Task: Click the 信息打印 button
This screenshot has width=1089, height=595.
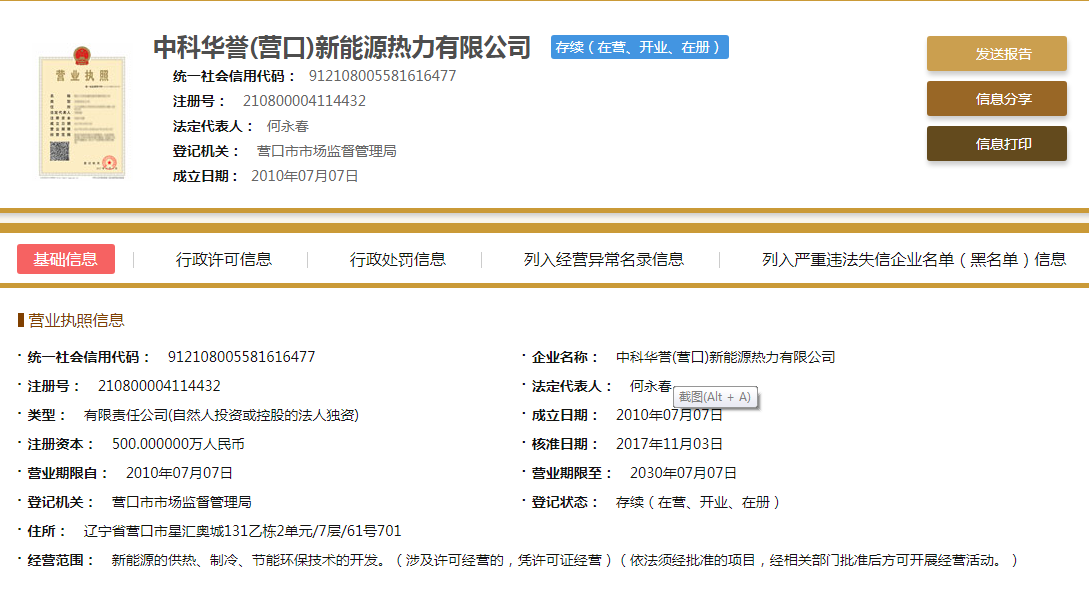Action: 997,144
